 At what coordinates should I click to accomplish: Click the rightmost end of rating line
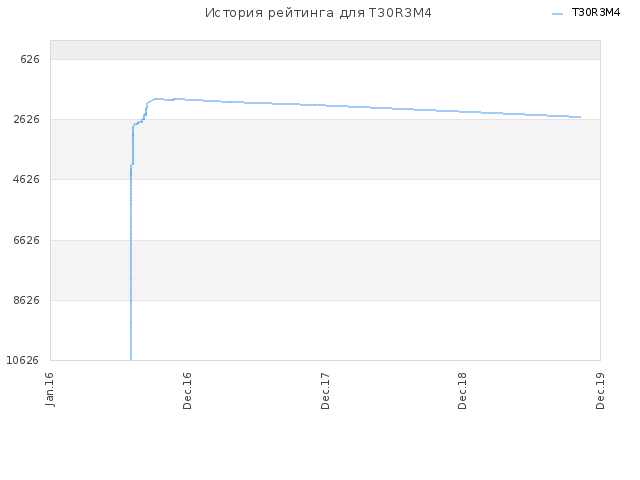pos(580,117)
